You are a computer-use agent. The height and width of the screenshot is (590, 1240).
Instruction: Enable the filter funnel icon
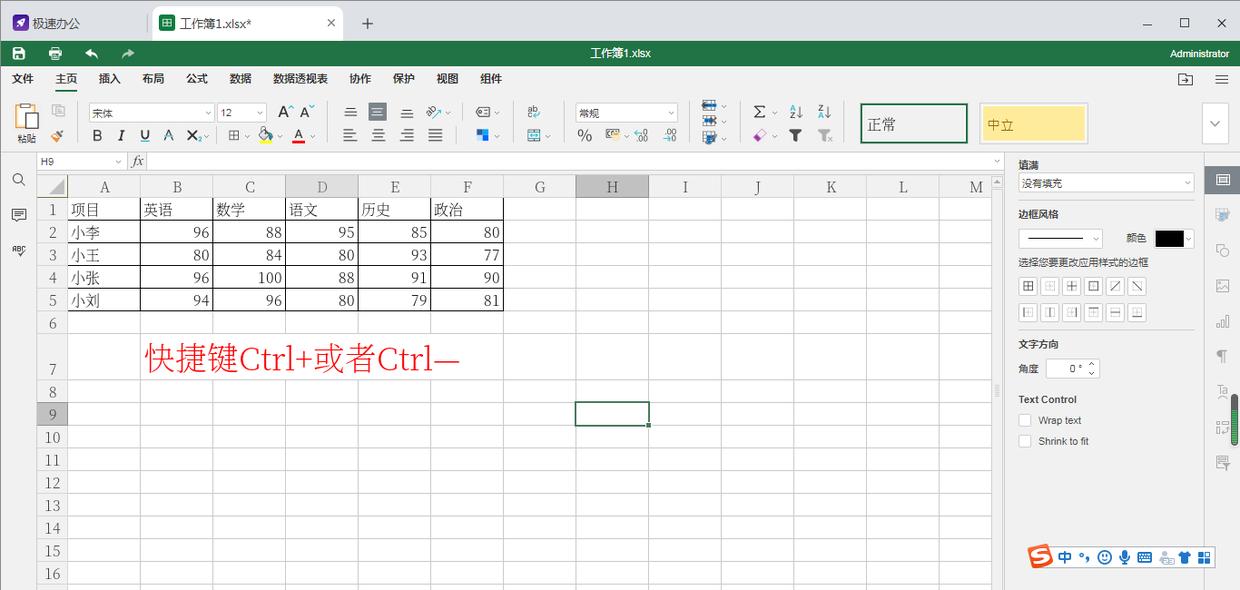tap(794, 135)
